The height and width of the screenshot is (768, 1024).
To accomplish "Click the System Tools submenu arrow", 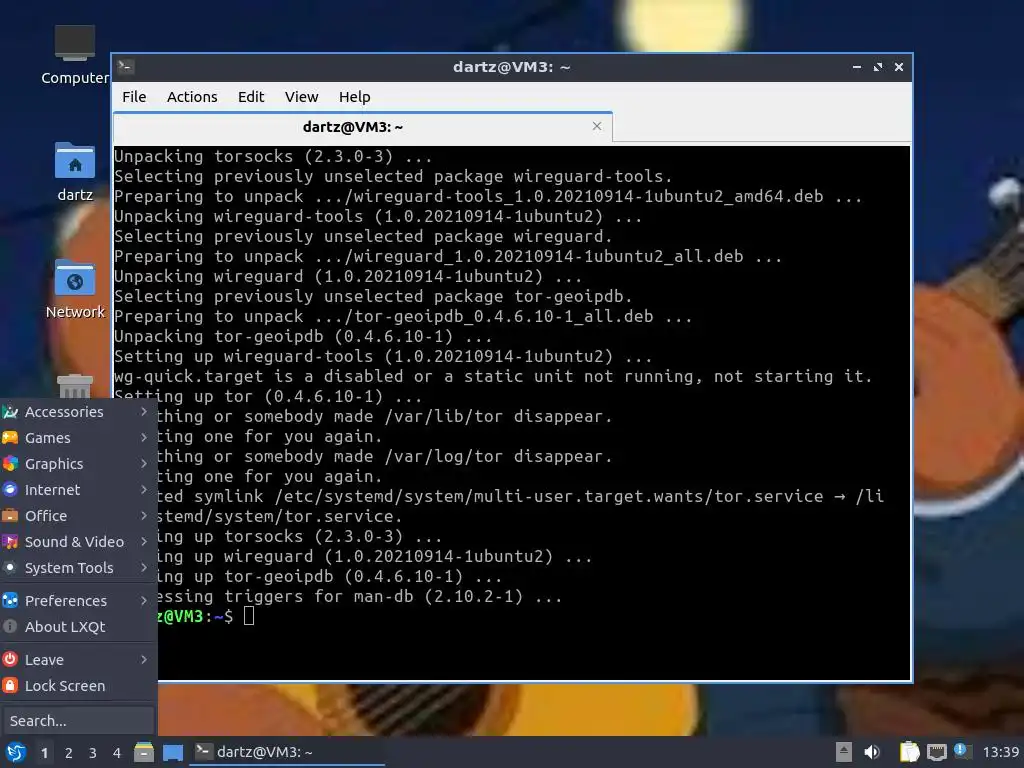I will pos(144,568).
